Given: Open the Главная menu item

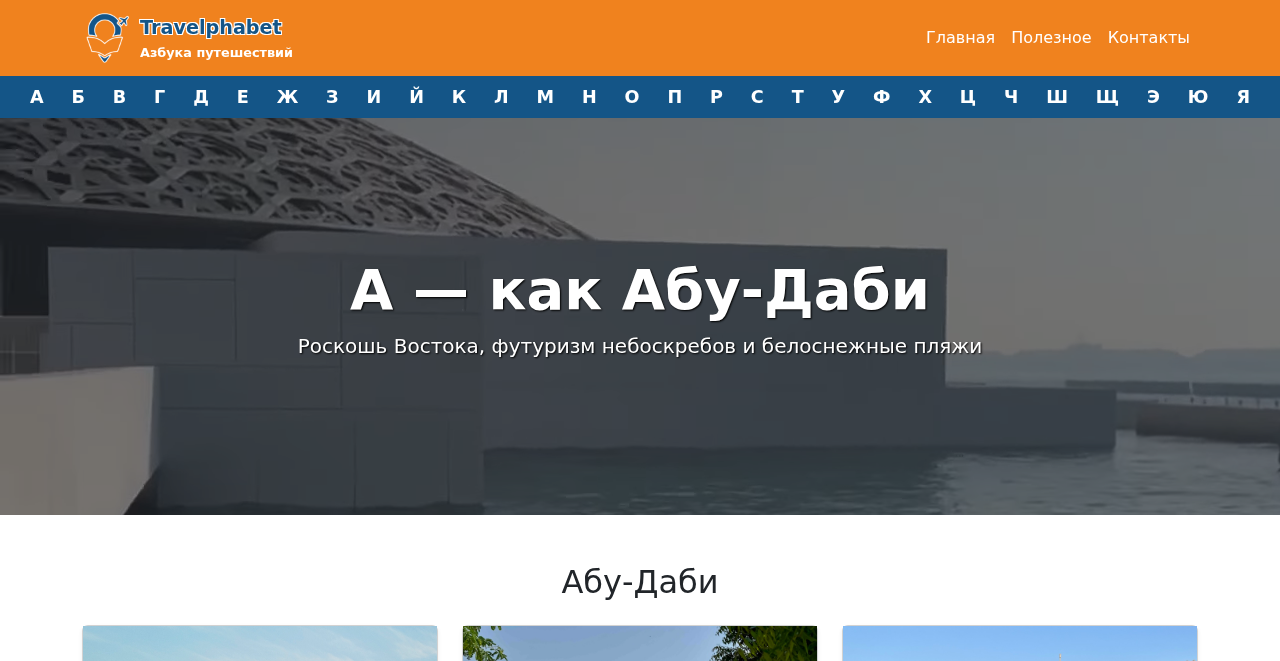Looking at the screenshot, I should tap(960, 36).
